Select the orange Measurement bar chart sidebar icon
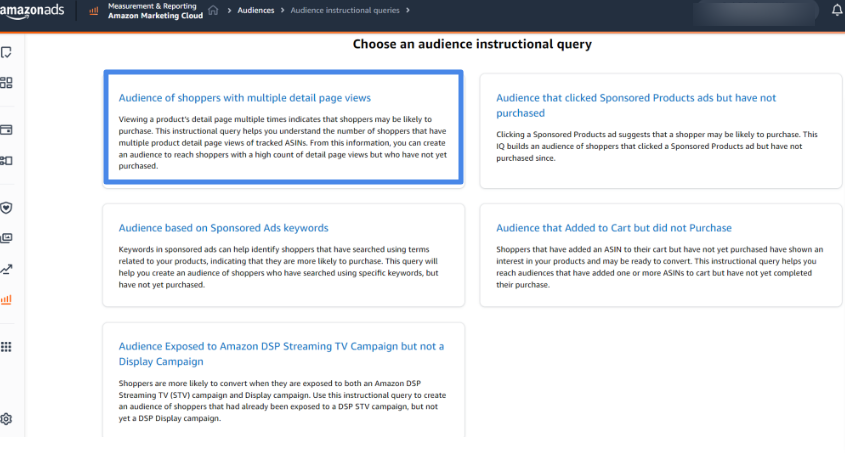This screenshot has height=472, width=845. 6,300
